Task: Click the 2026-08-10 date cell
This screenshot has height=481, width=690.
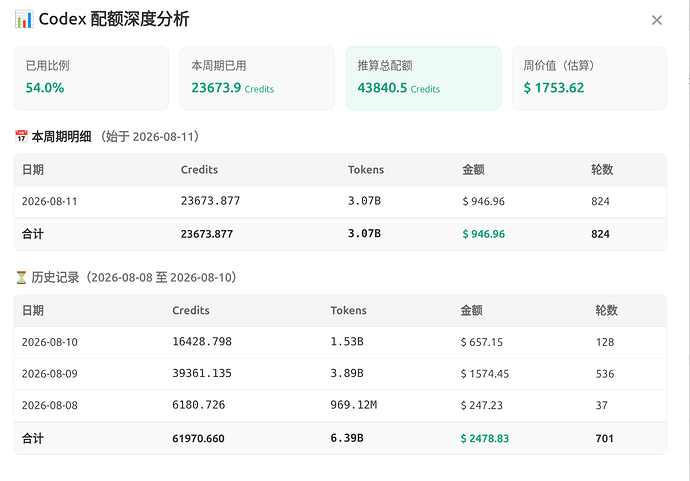Action: click(50, 342)
